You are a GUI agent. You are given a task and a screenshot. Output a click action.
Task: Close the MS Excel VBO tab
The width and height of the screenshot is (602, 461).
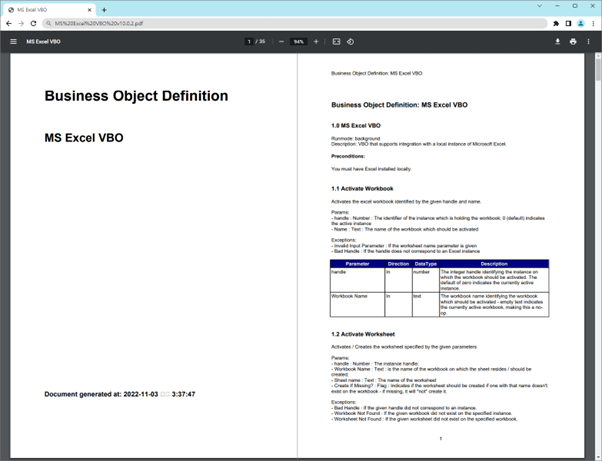(90, 10)
